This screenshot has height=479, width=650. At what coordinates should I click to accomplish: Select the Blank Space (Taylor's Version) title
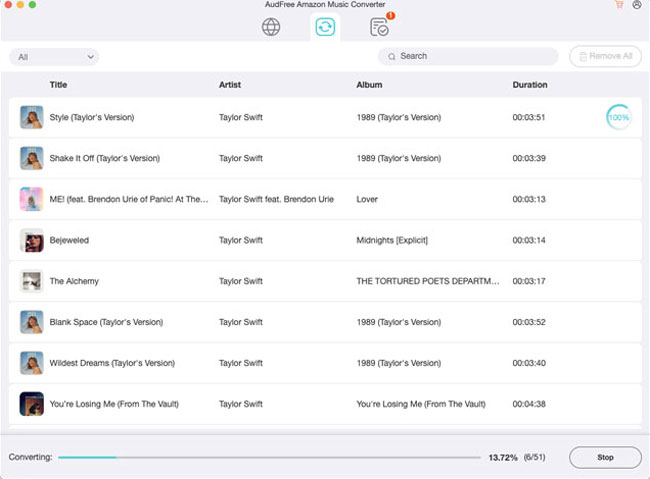click(x=106, y=322)
